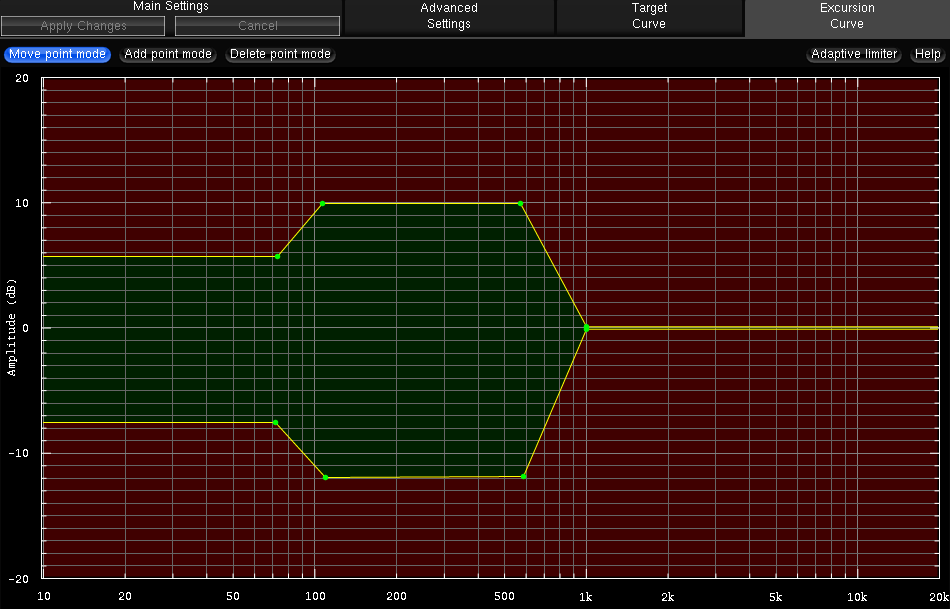Viewport: 950px width, 609px height.
Task: Open the Target Curve tab
Action: [x=649, y=16]
